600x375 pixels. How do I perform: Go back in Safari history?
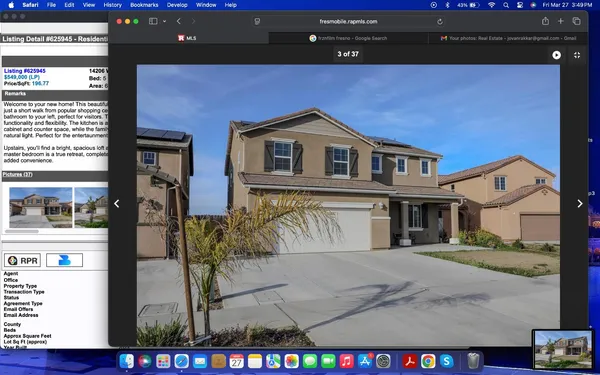[x=179, y=21]
